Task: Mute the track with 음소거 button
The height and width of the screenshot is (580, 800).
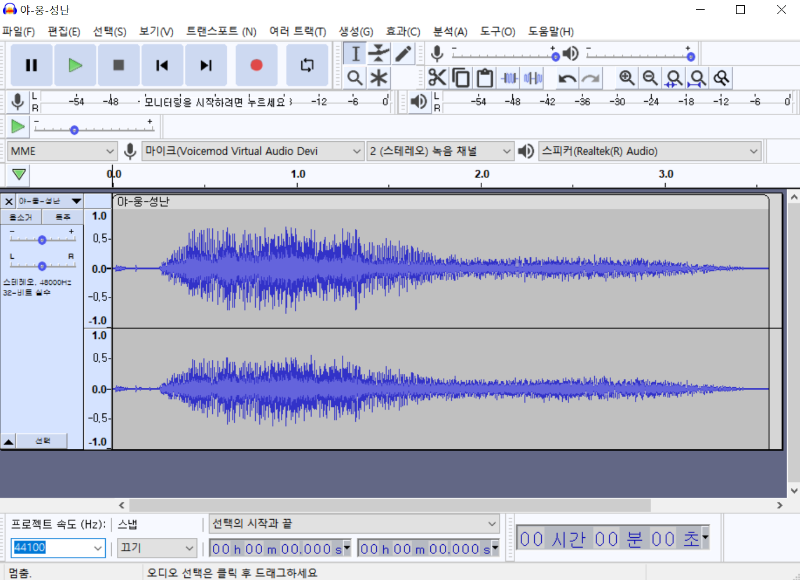Action: [x=21, y=217]
